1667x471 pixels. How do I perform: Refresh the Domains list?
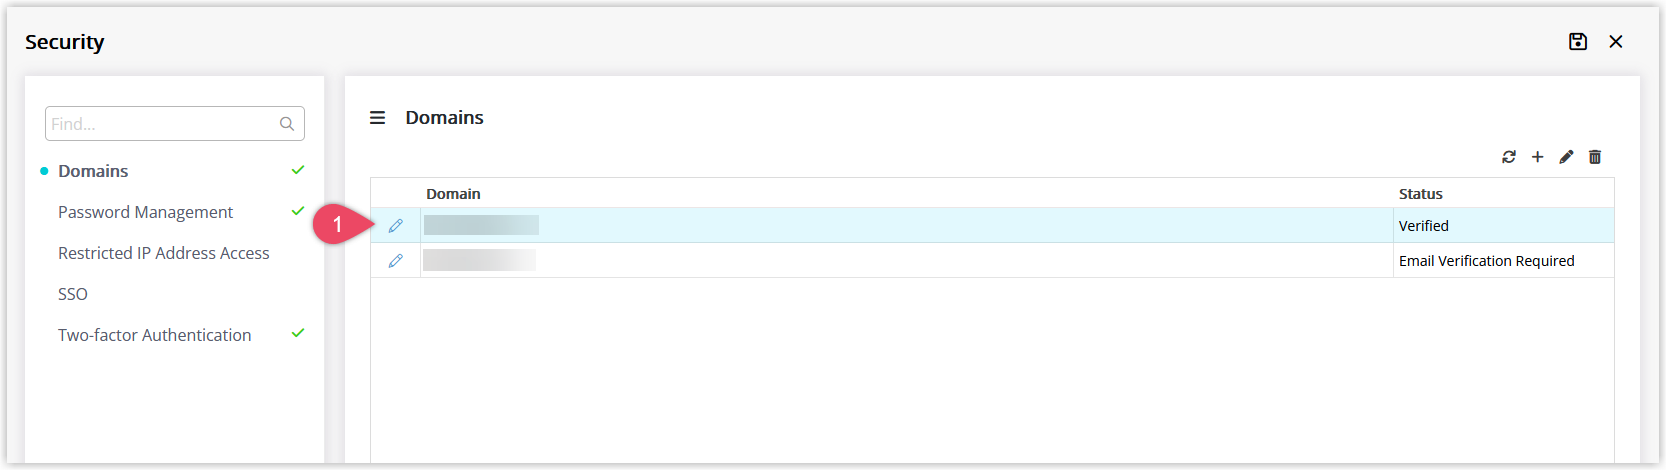tap(1509, 157)
